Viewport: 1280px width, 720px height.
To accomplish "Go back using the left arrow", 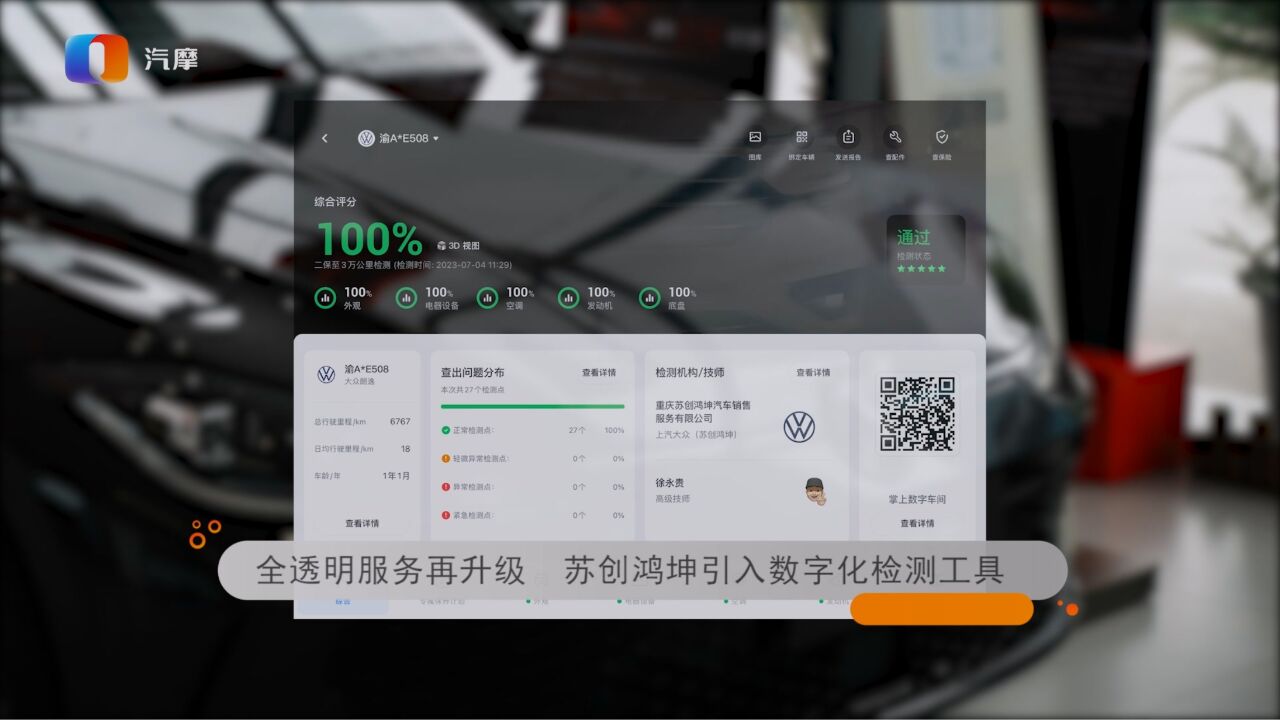I will pyautogui.click(x=324, y=138).
